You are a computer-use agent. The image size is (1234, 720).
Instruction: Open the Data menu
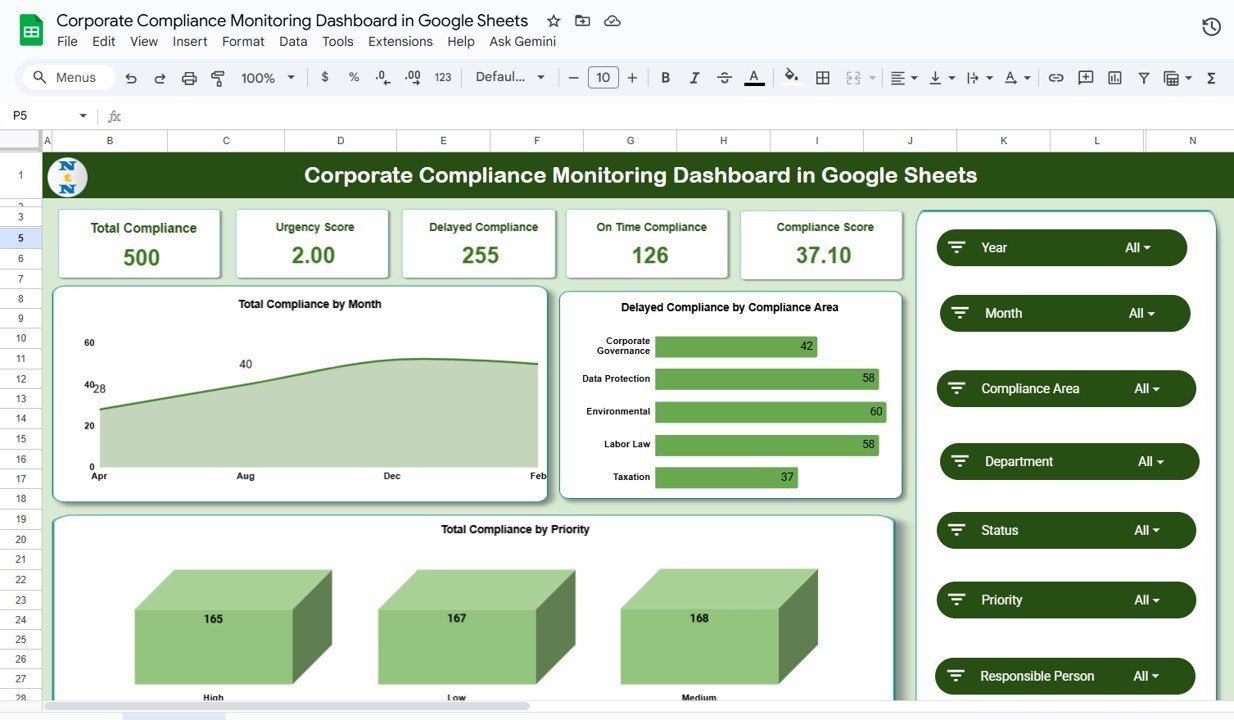point(293,41)
